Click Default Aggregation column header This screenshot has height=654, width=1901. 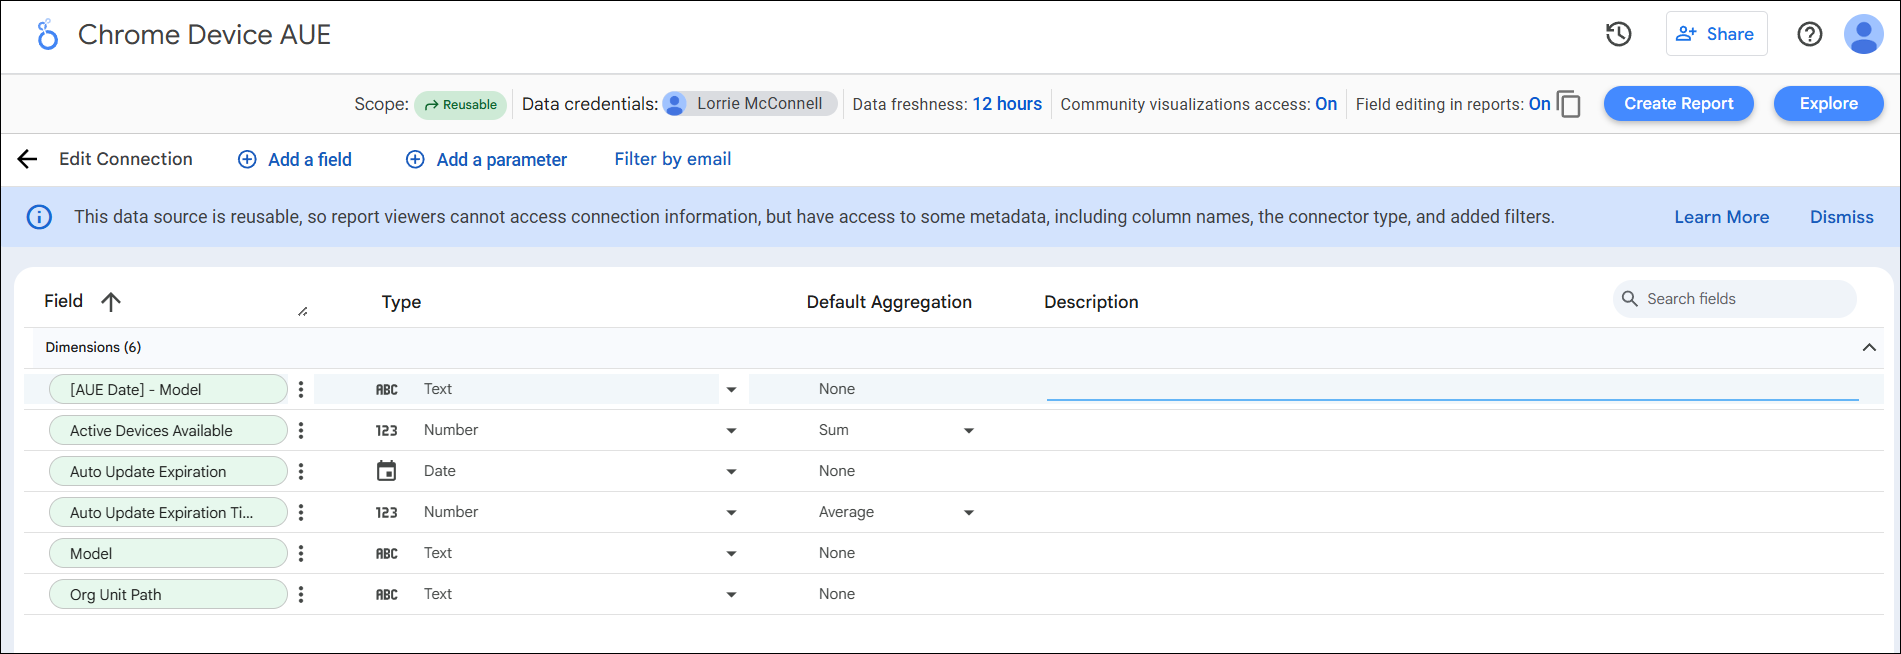[889, 302]
